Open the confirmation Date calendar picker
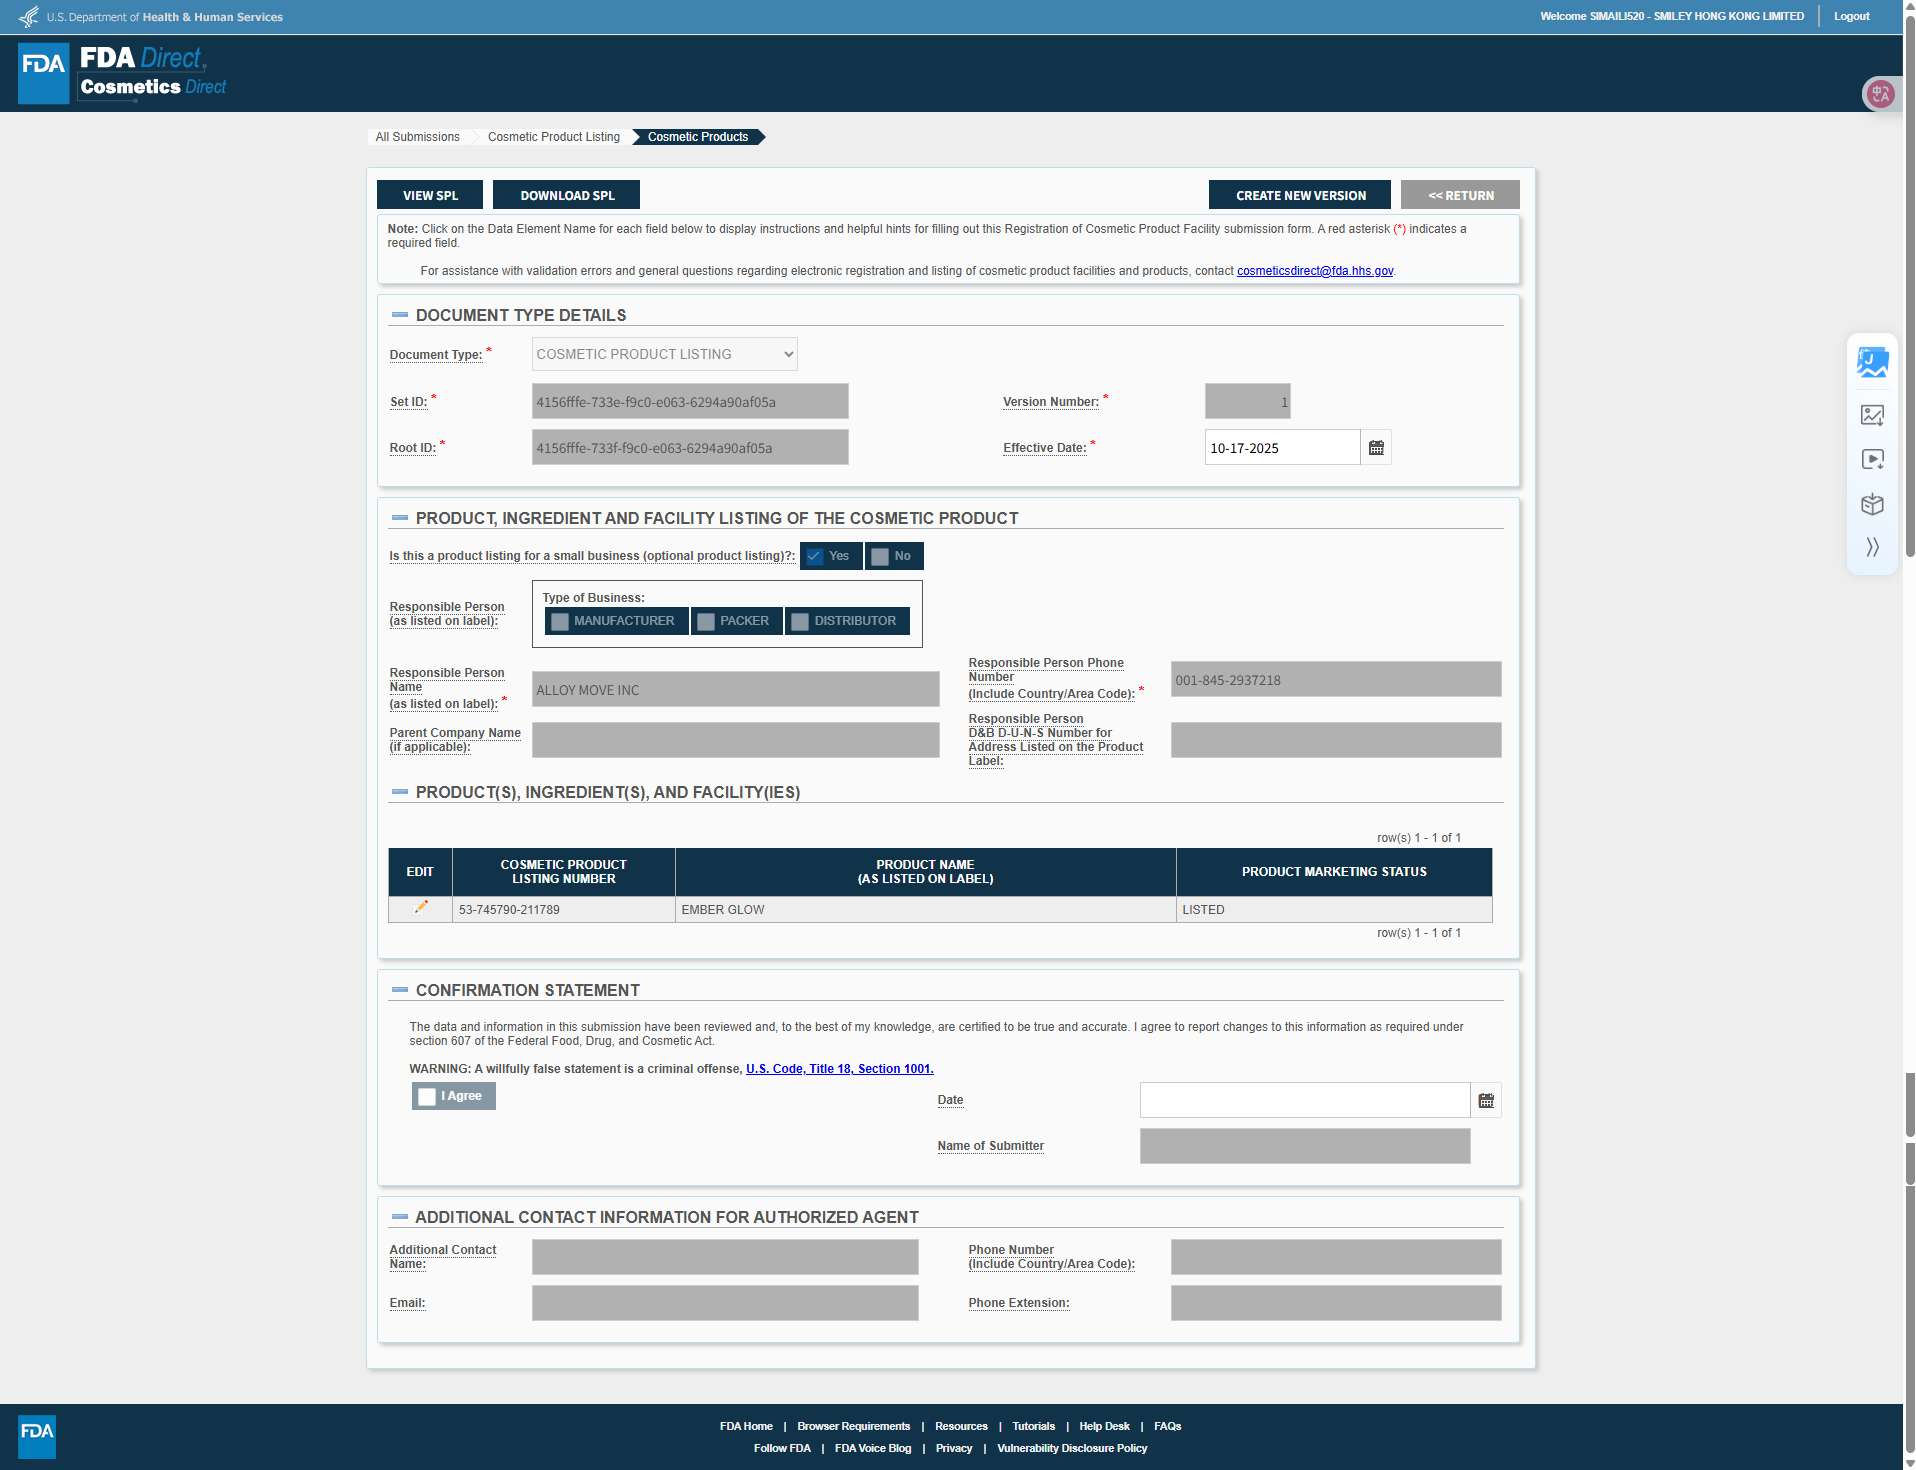This screenshot has width=1916, height=1470. tap(1486, 1100)
